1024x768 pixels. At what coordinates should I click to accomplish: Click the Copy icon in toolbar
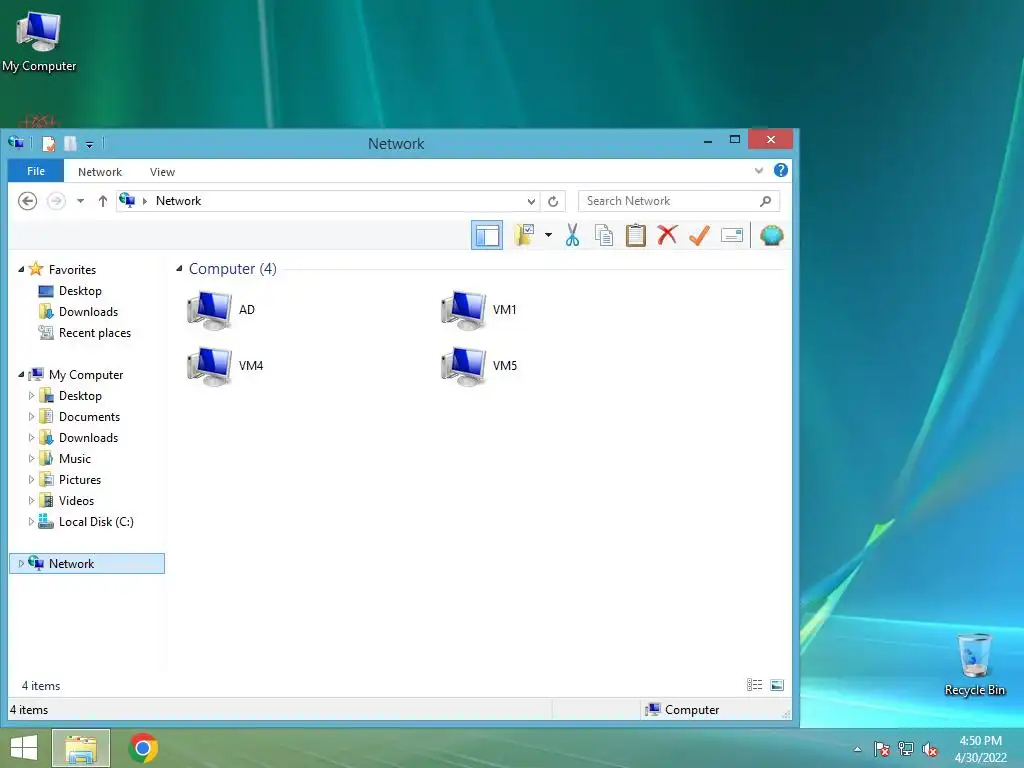(x=604, y=235)
